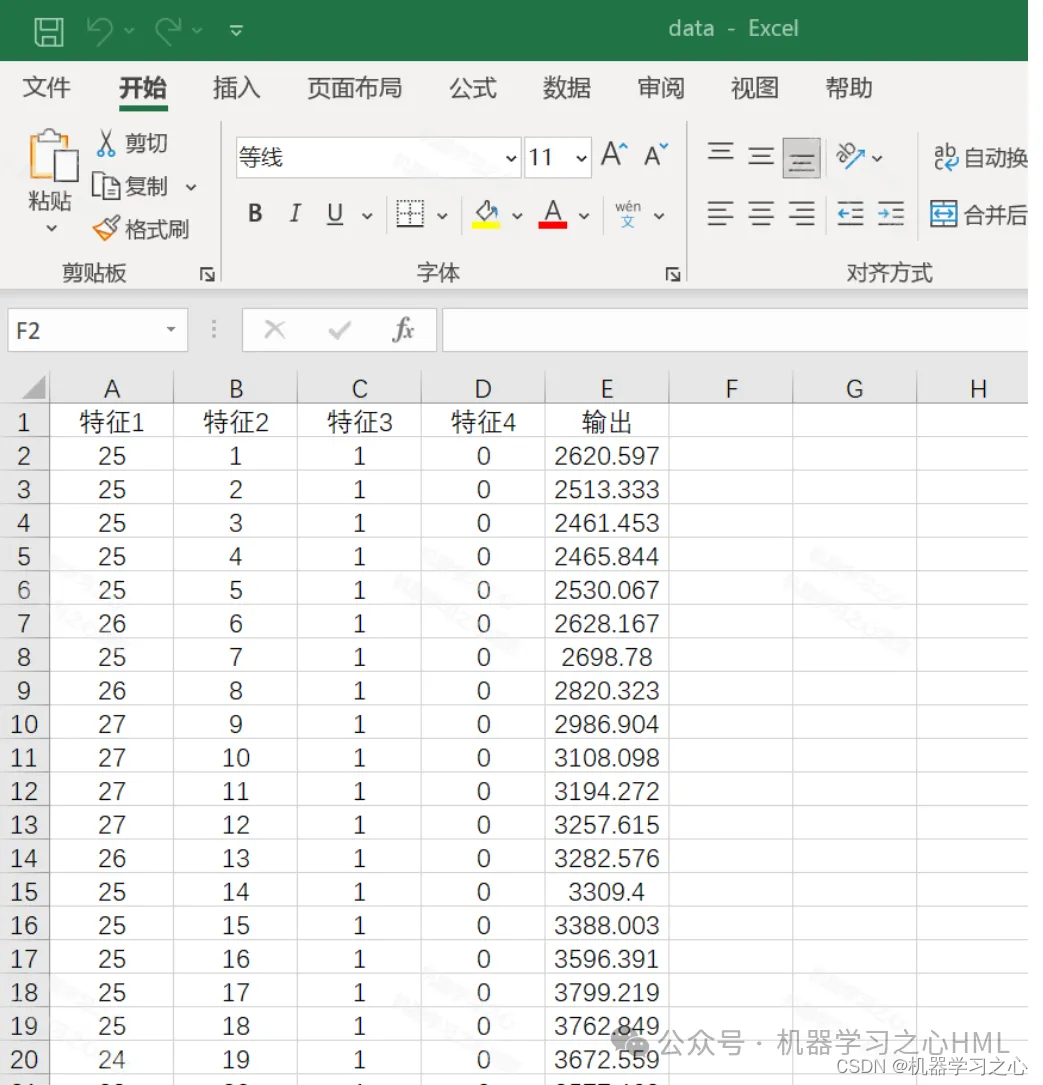Expand the text orientation dropdown arrow
The width and height of the screenshot is (1043, 1085).
point(878,158)
